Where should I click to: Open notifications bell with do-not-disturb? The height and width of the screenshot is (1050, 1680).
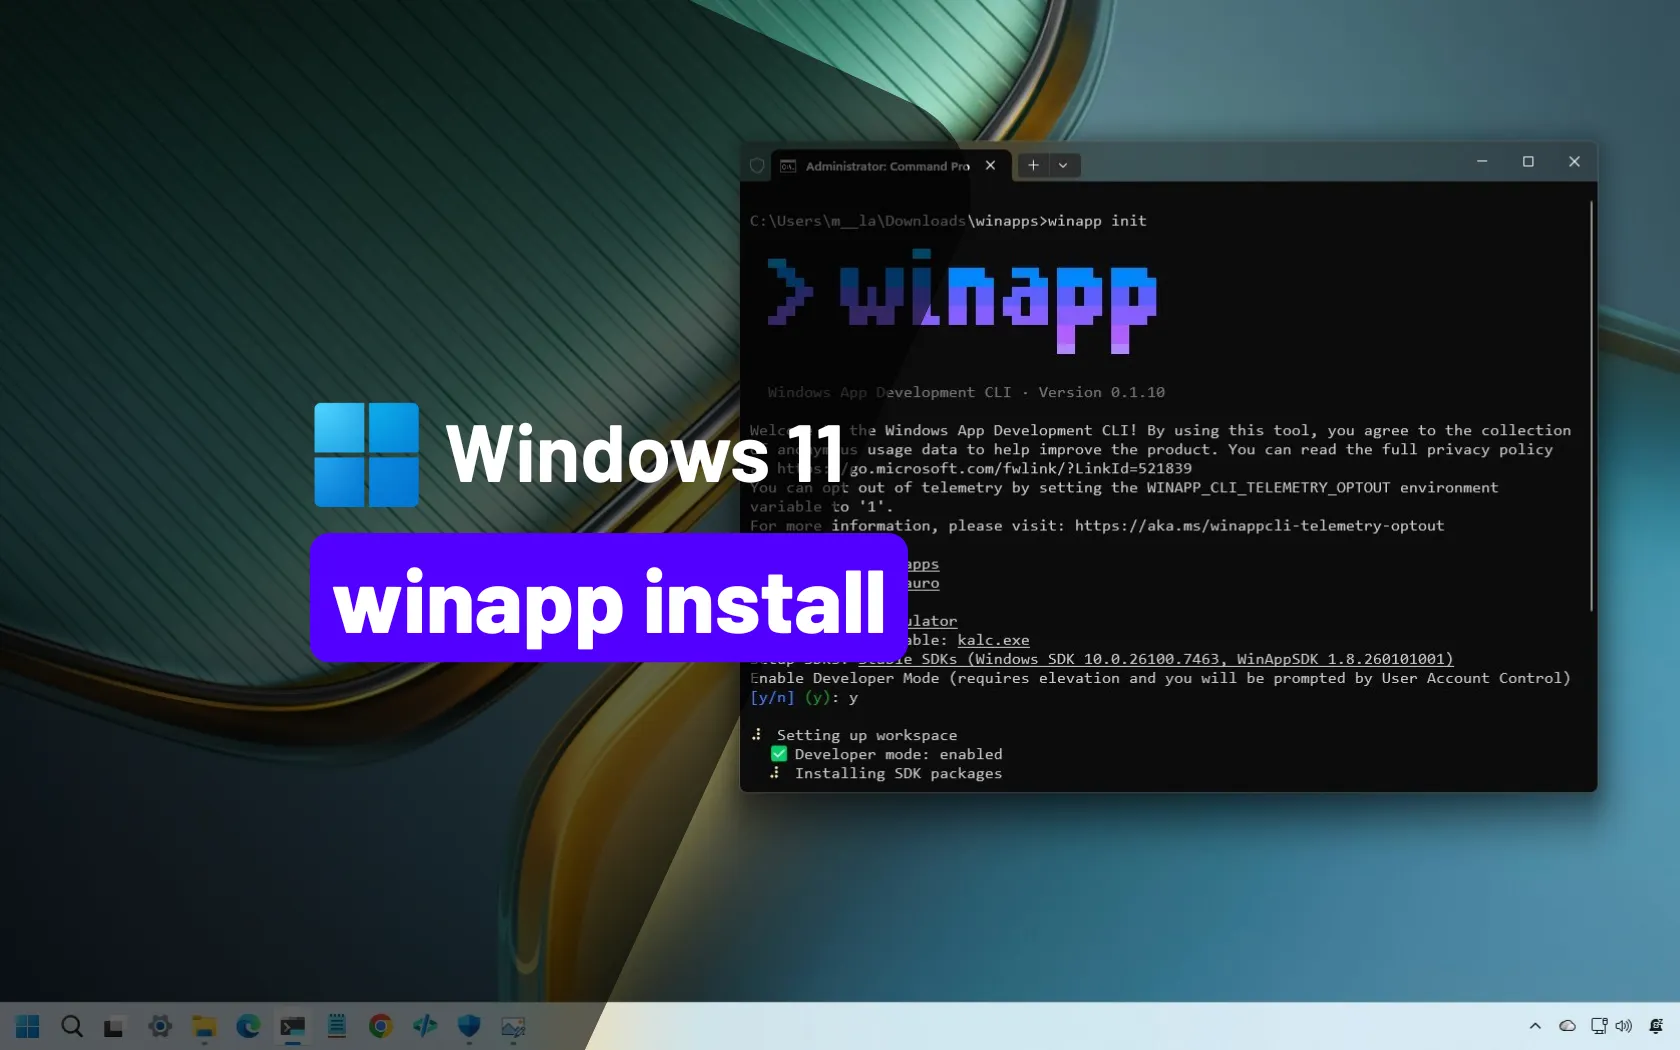pyautogui.click(x=1656, y=1026)
